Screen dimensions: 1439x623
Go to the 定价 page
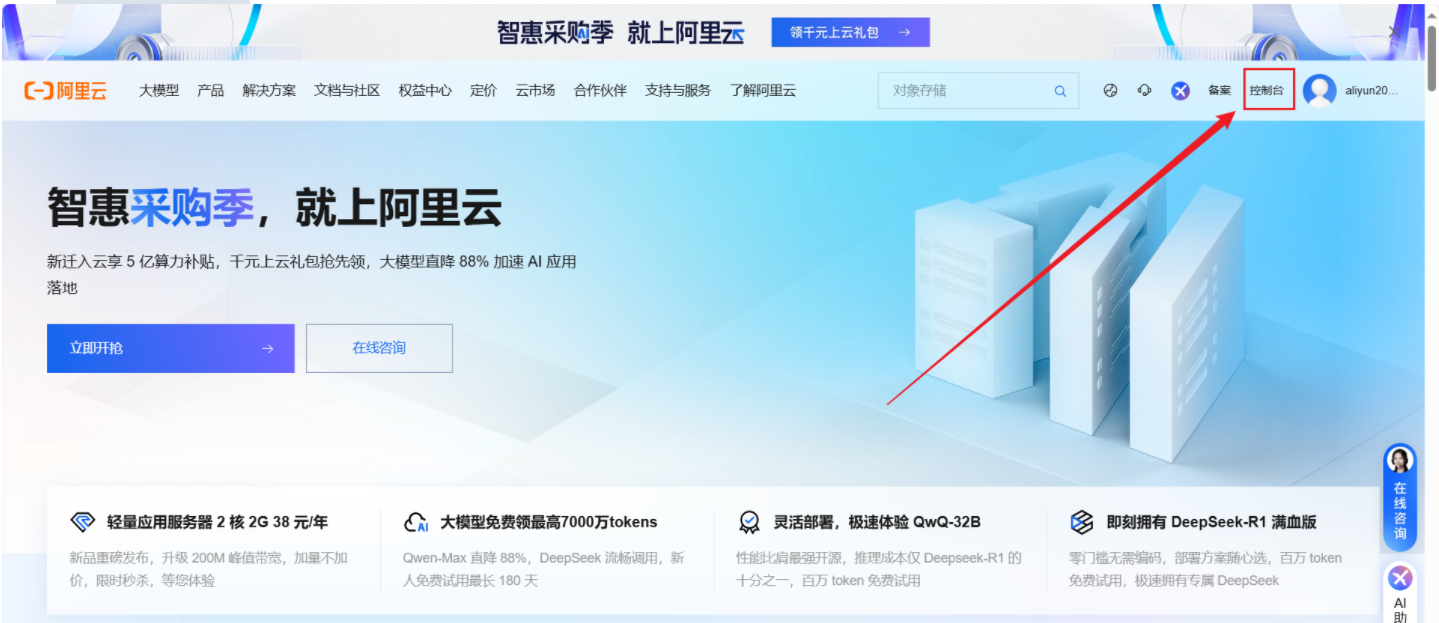pyautogui.click(x=483, y=90)
